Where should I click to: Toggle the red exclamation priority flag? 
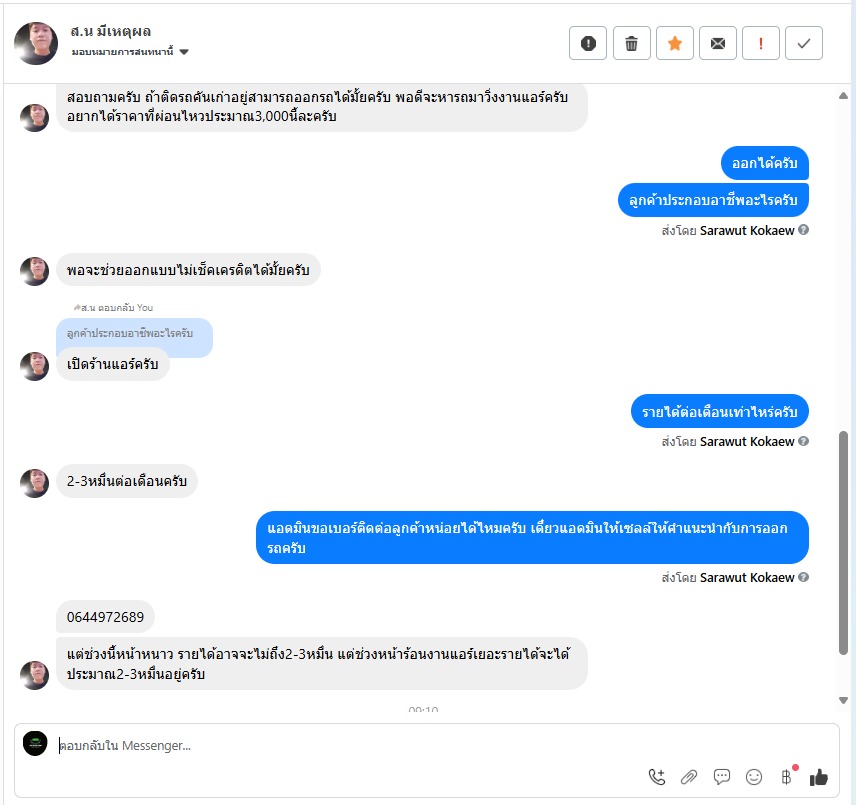click(x=761, y=43)
